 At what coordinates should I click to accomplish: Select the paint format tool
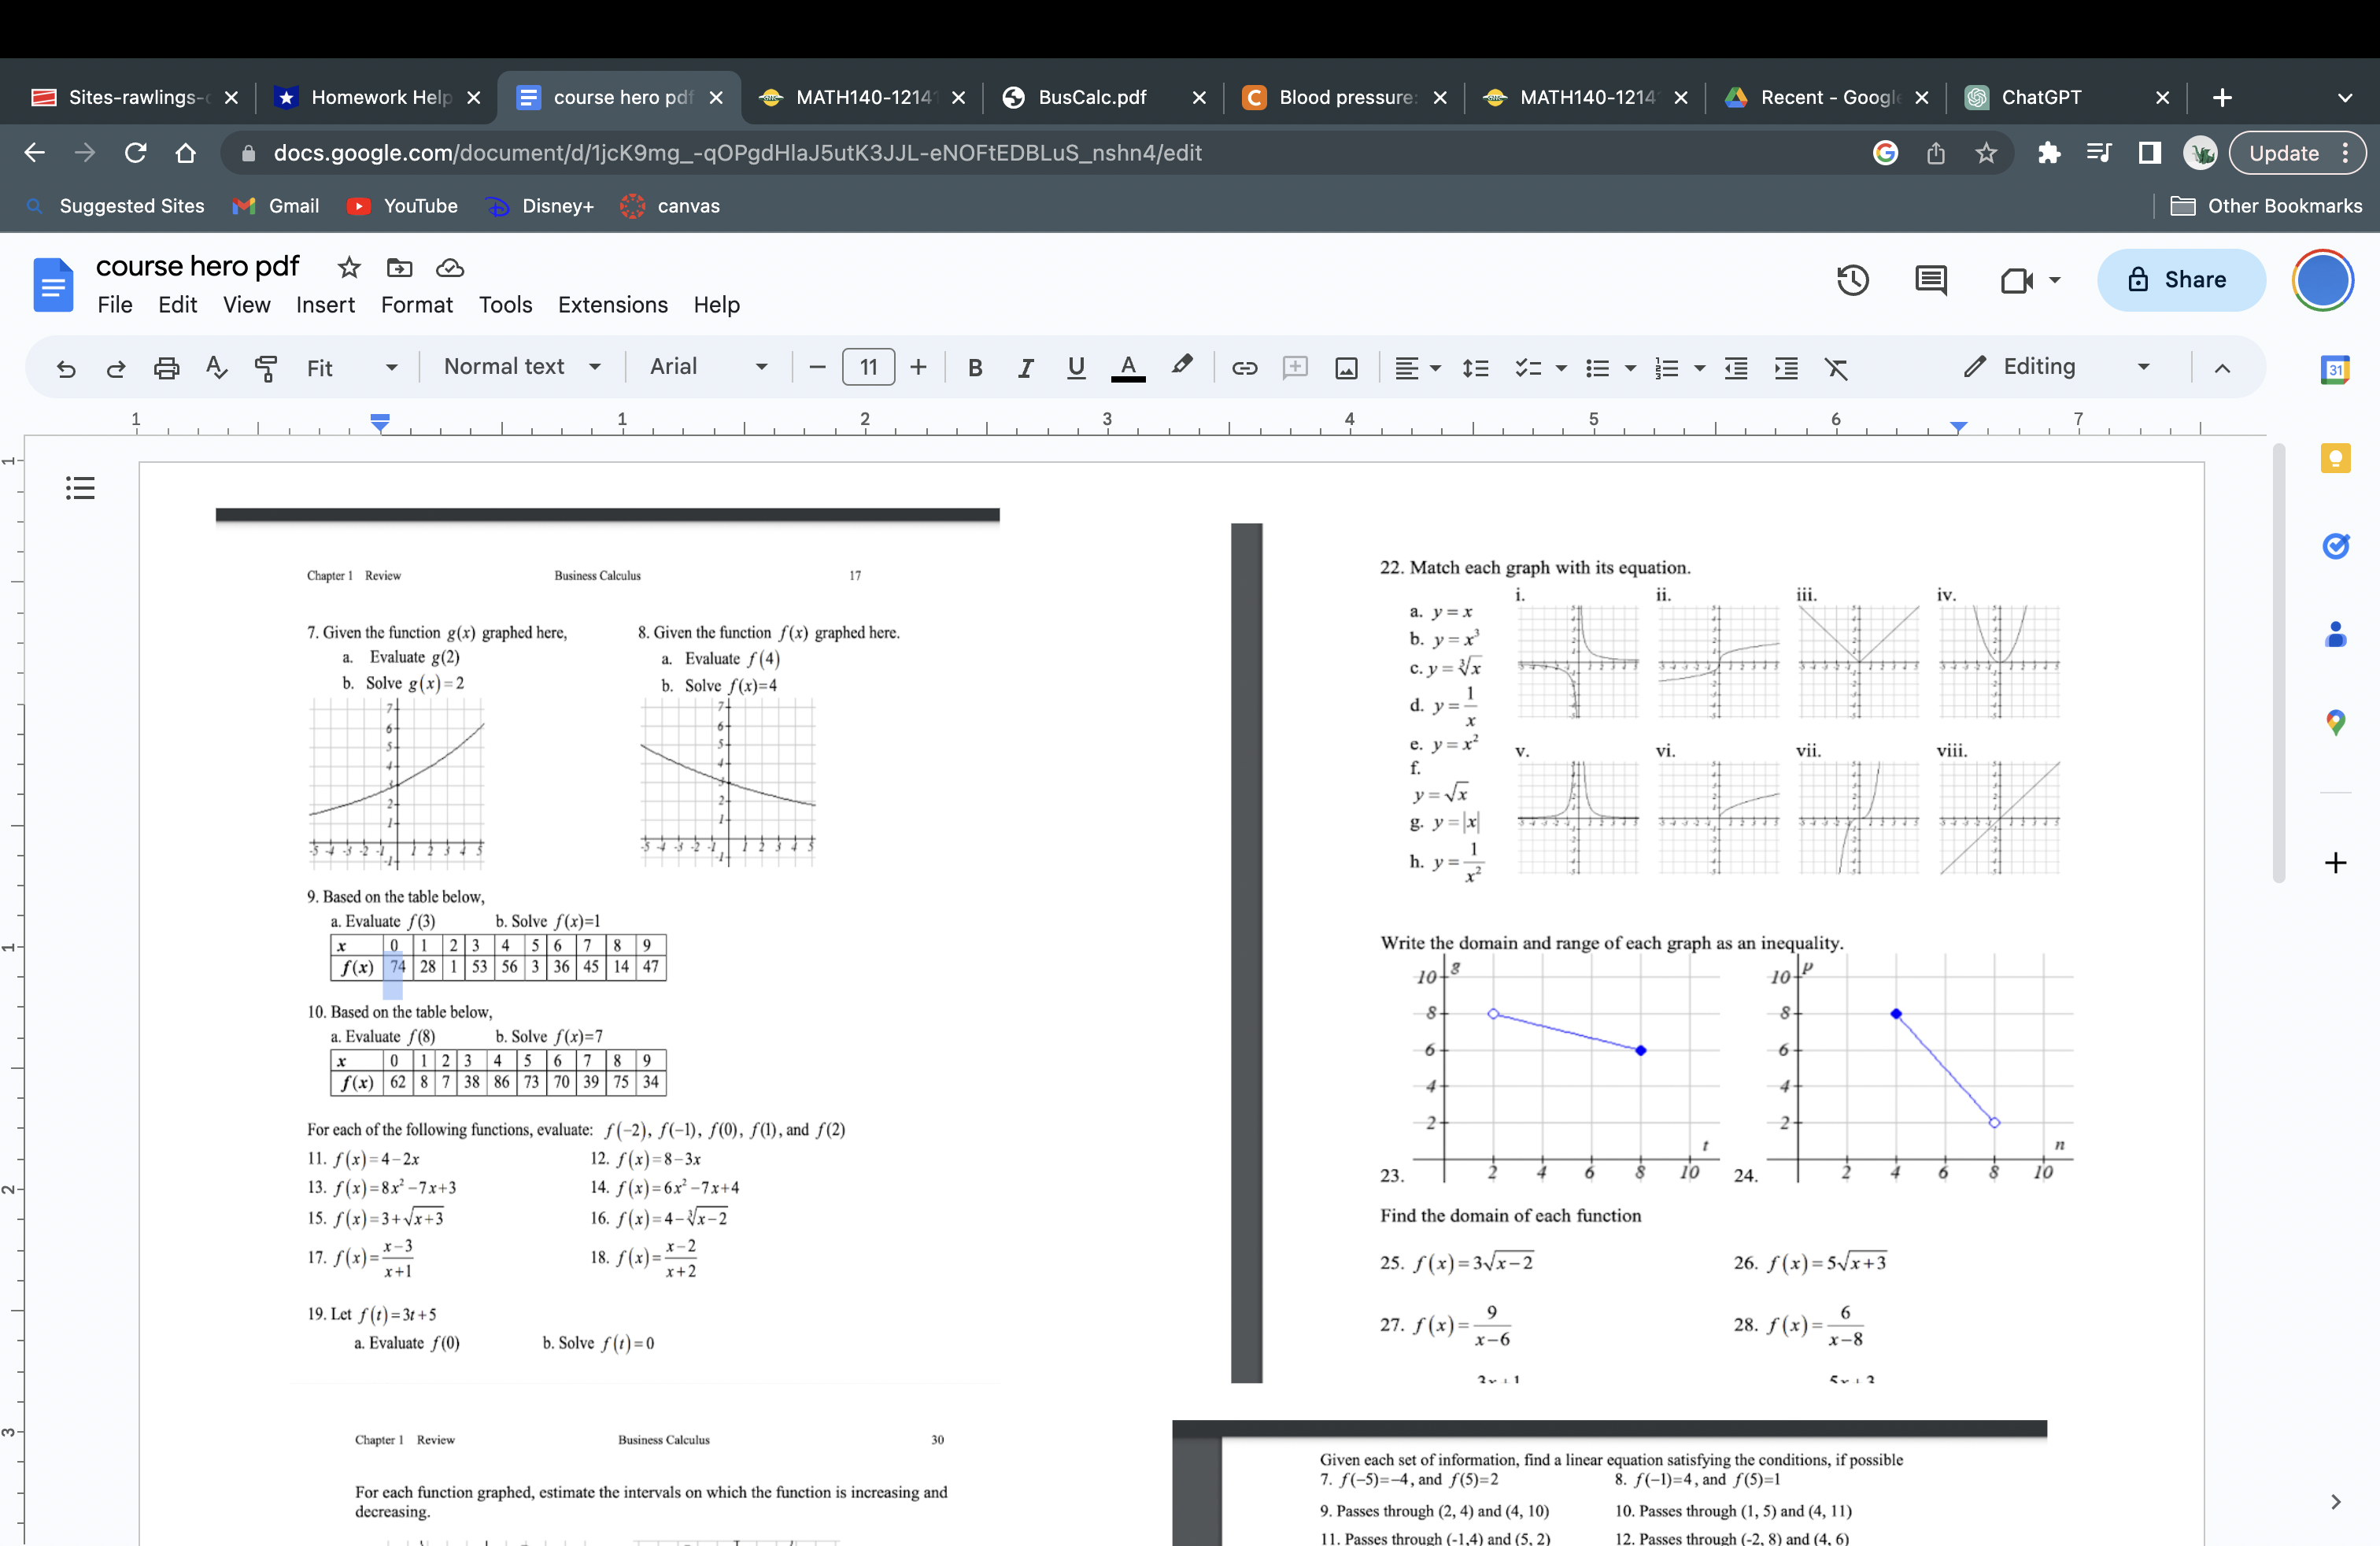(x=266, y=368)
